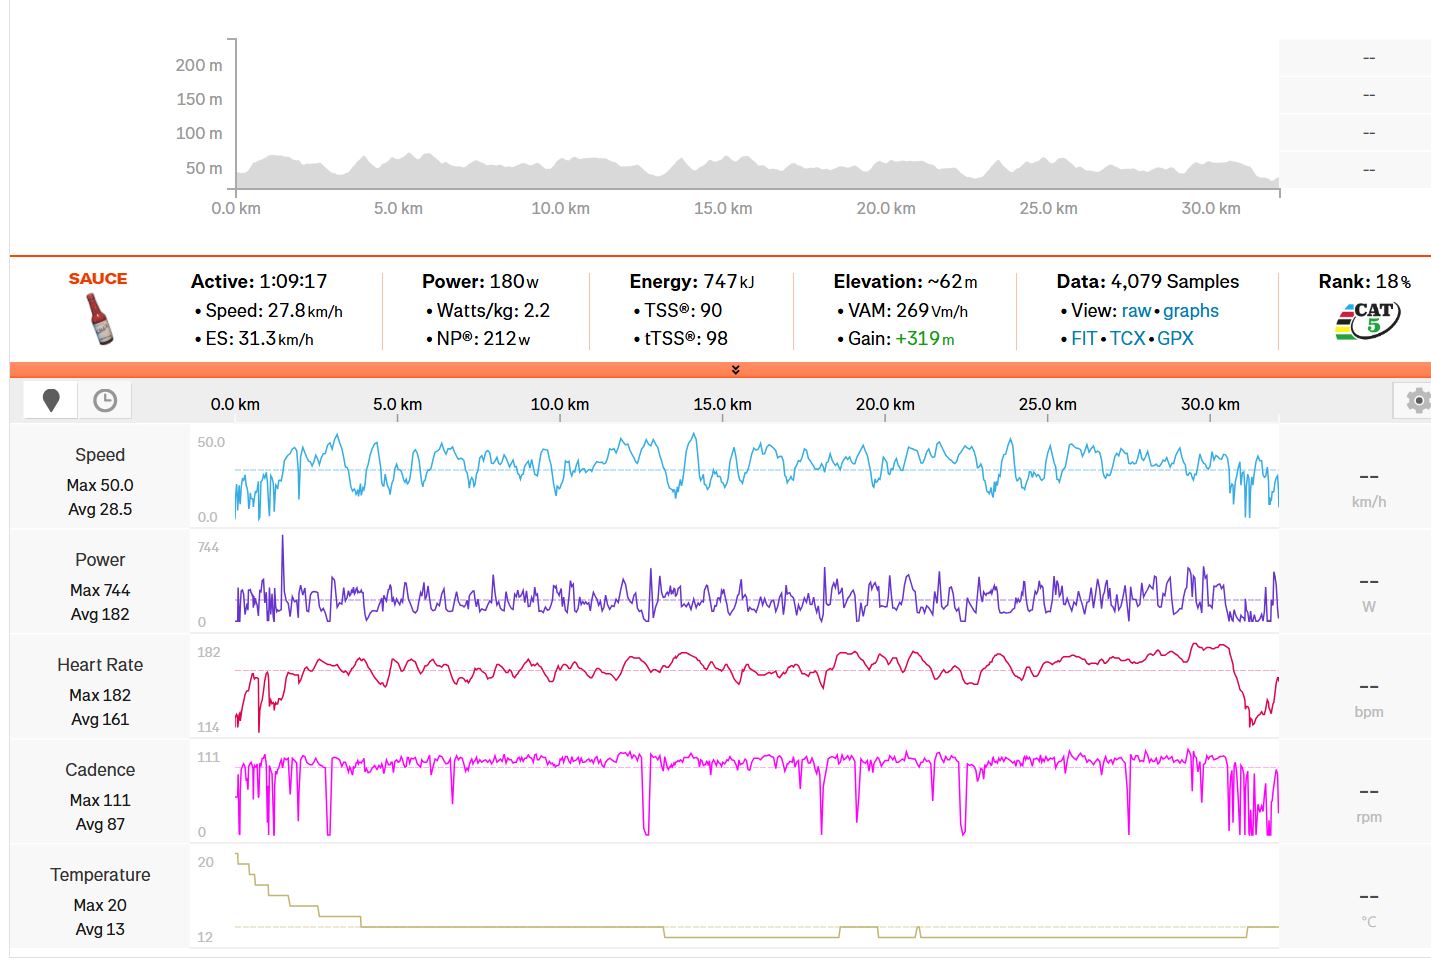This screenshot has height=964, width=1431.
Task: Switch x-axis to time with clock icon
Action: point(105,401)
